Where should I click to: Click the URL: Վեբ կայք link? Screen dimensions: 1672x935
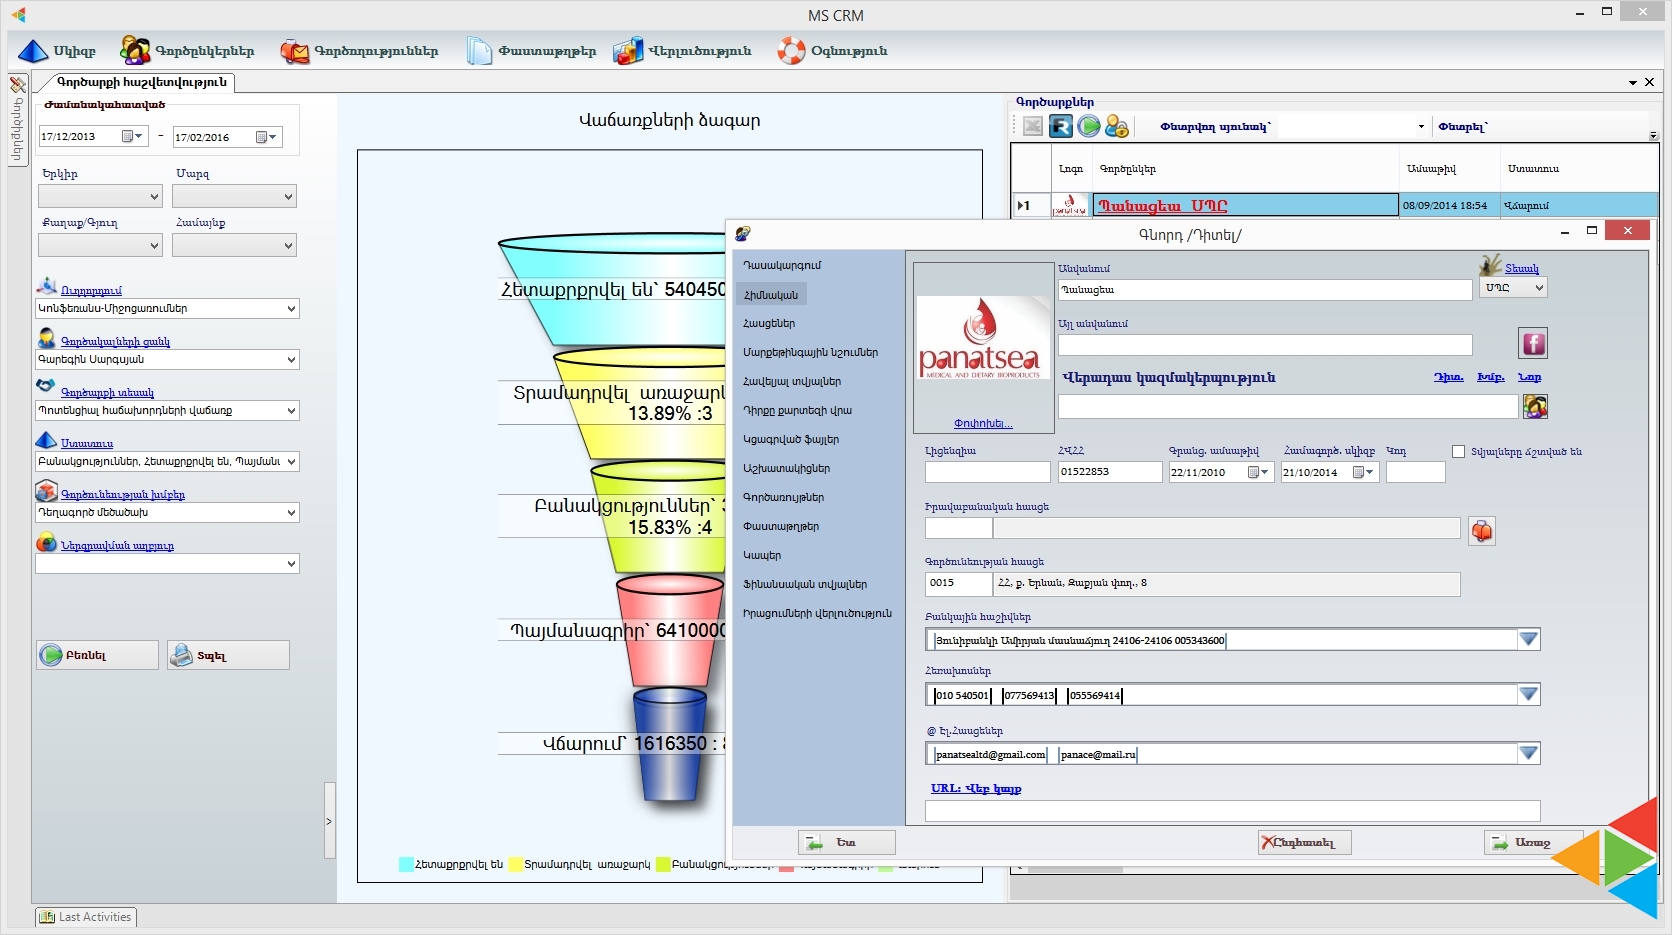(x=976, y=789)
